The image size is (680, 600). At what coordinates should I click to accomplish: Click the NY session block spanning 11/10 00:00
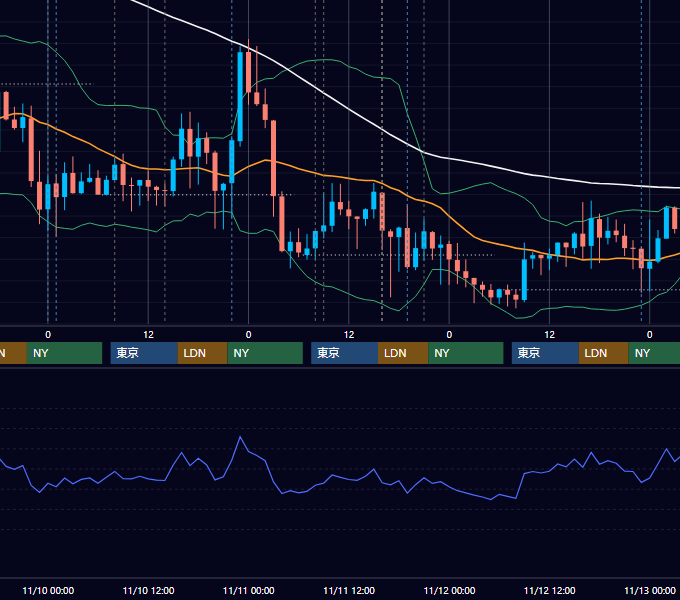pyautogui.click(x=64, y=353)
